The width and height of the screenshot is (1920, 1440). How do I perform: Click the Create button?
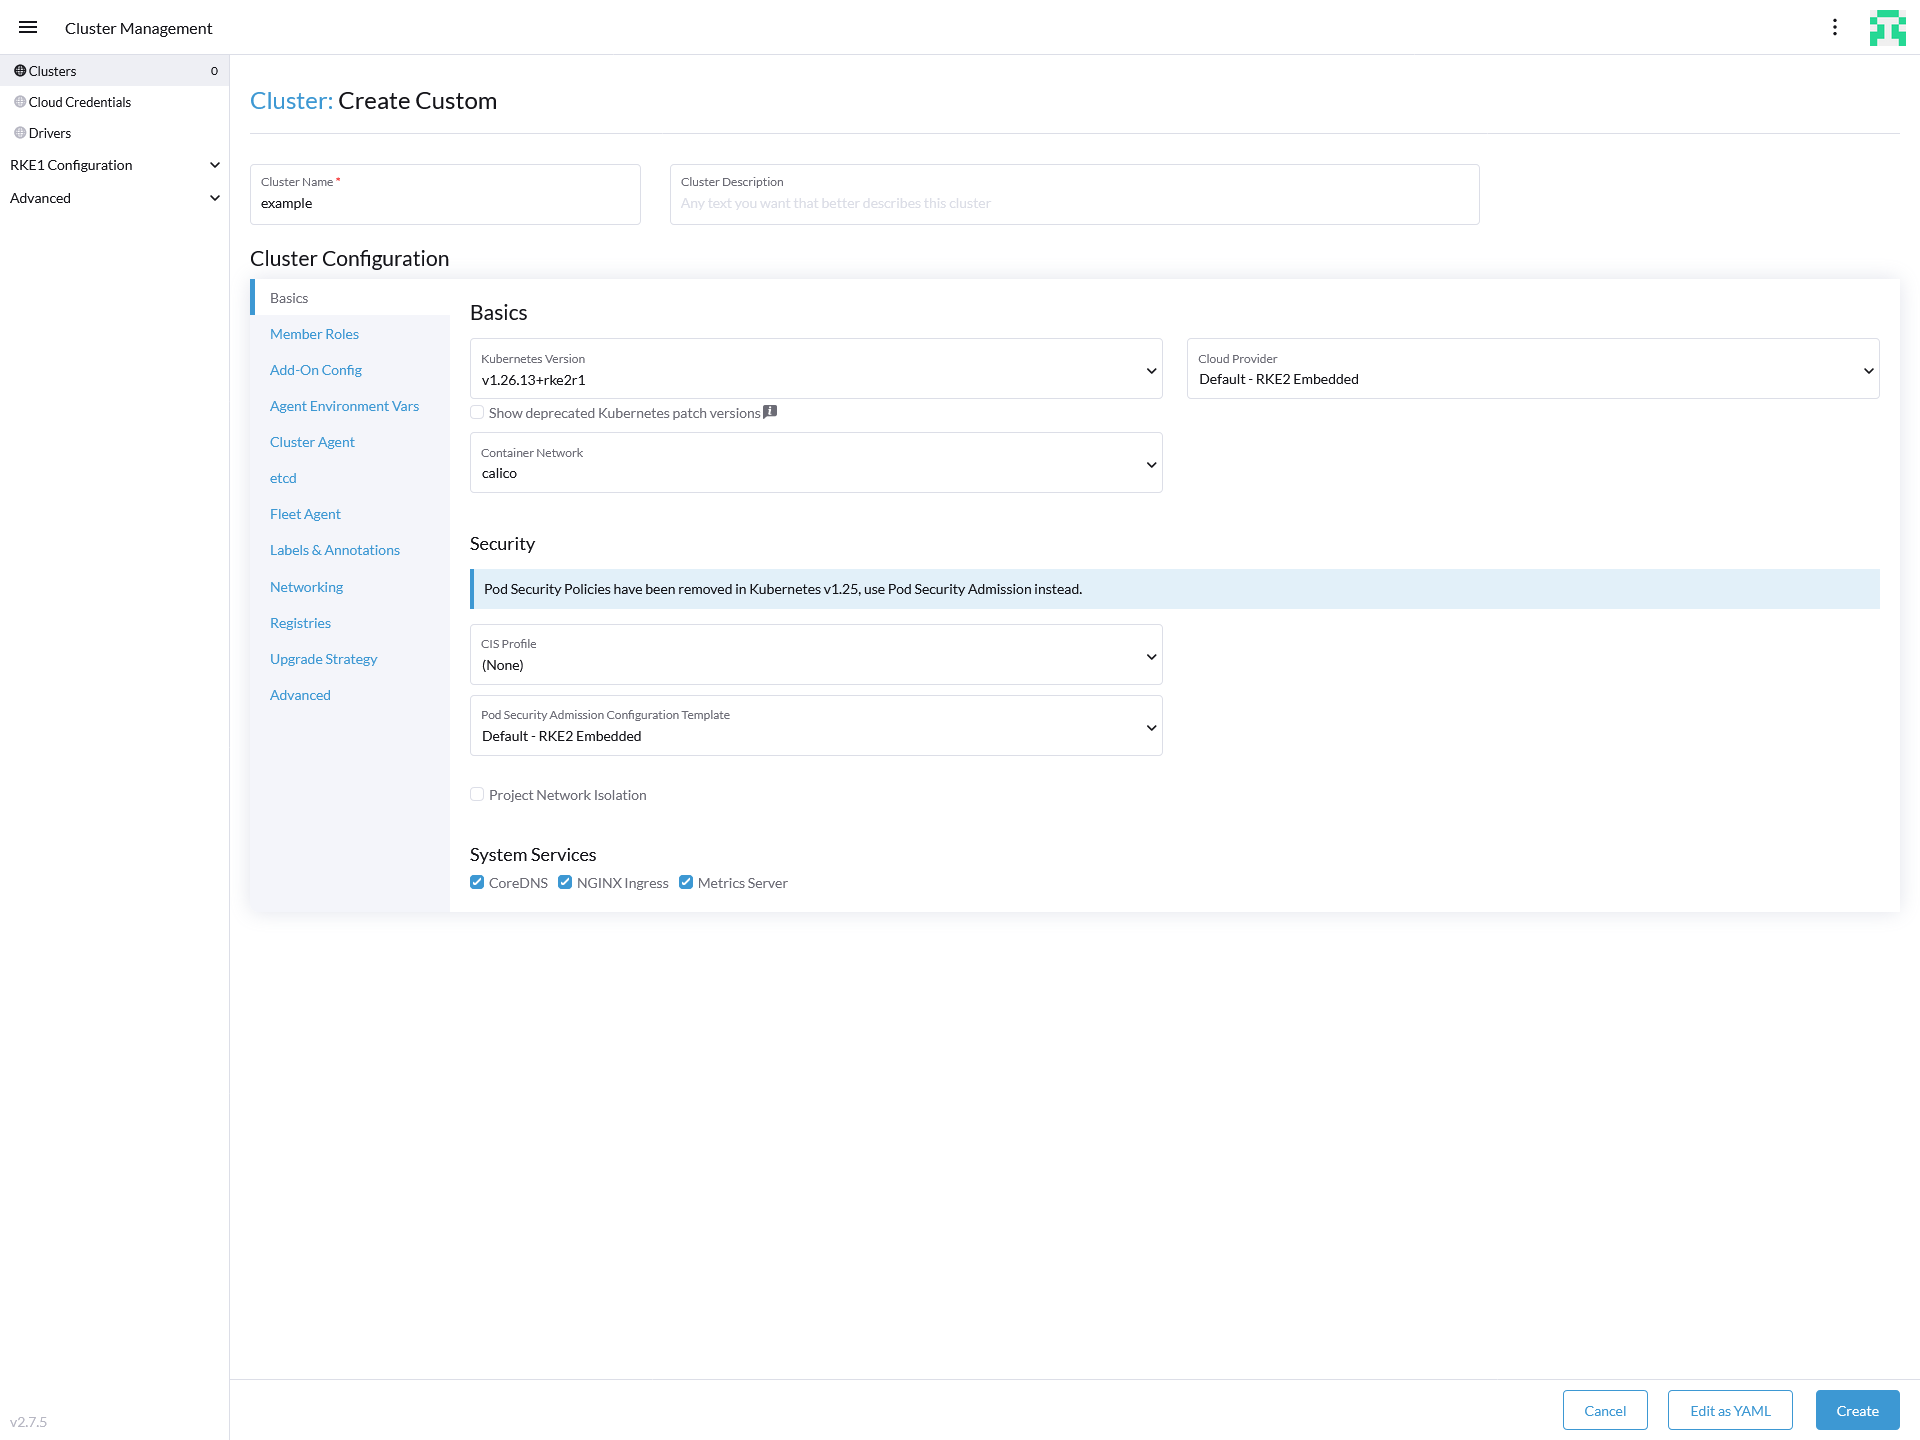click(x=1857, y=1410)
